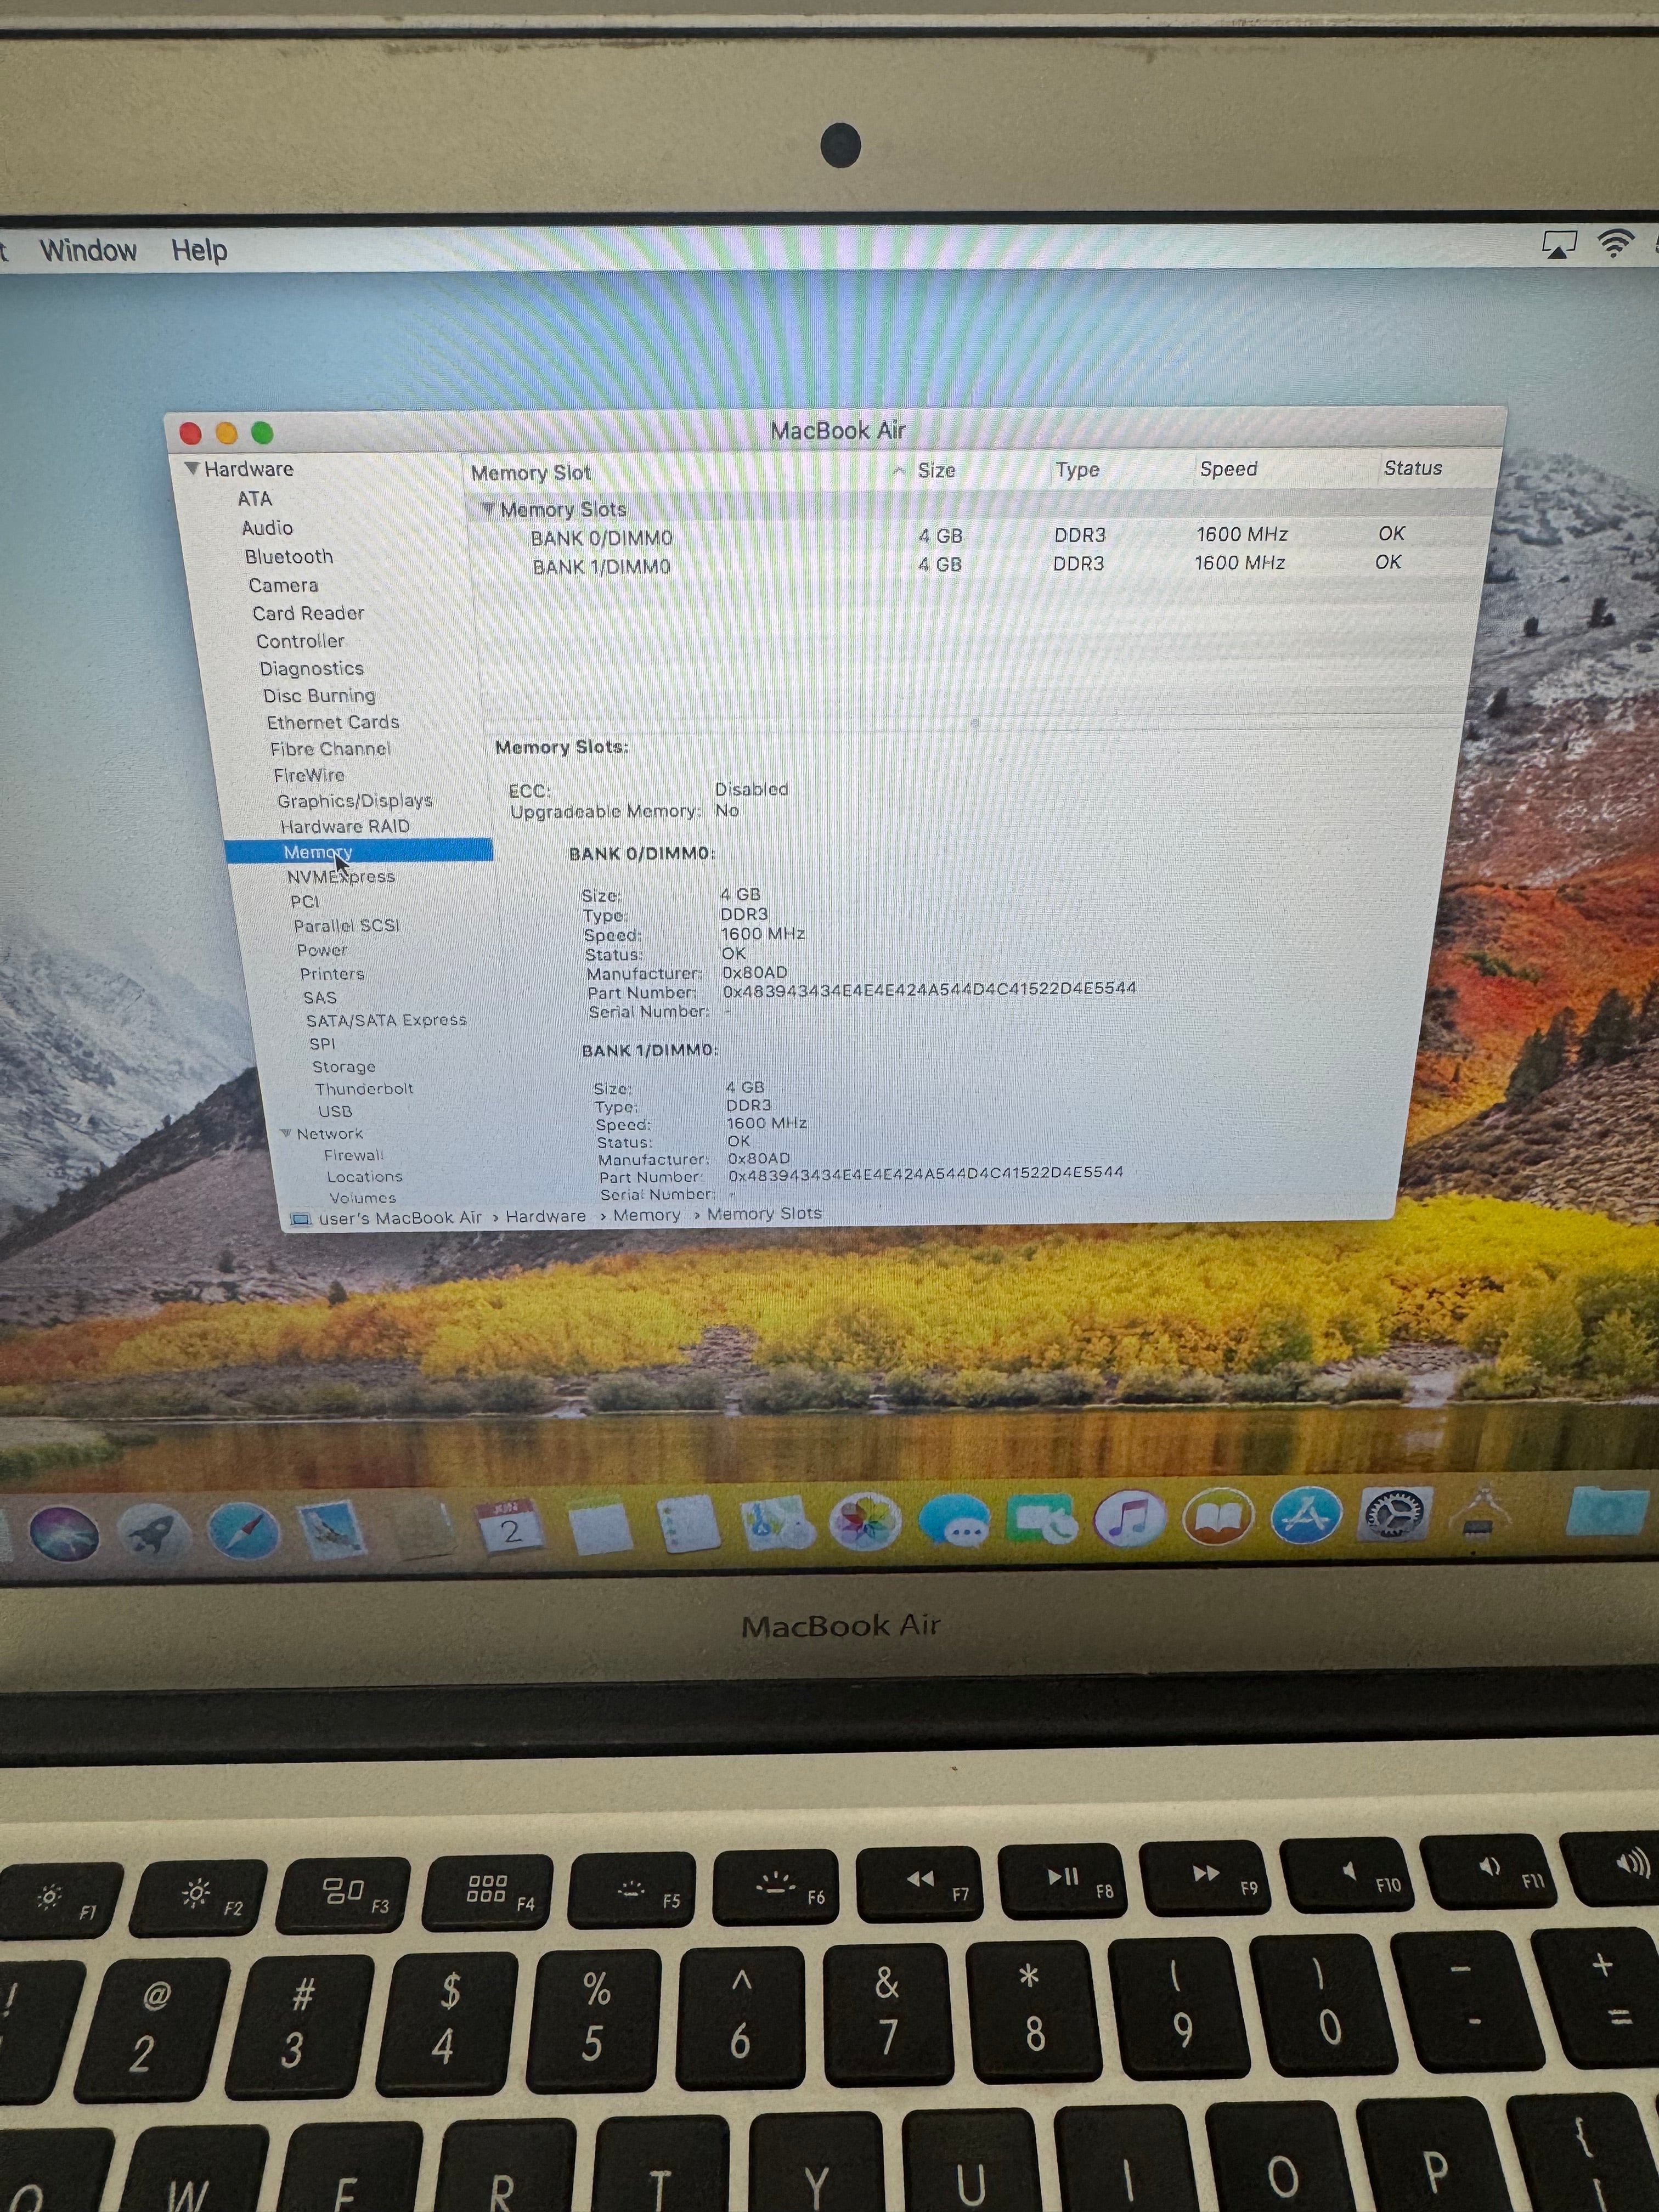Image resolution: width=1659 pixels, height=2212 pixels.
Task: Select Disc Burning in sidebar
Action: [319, 695]
